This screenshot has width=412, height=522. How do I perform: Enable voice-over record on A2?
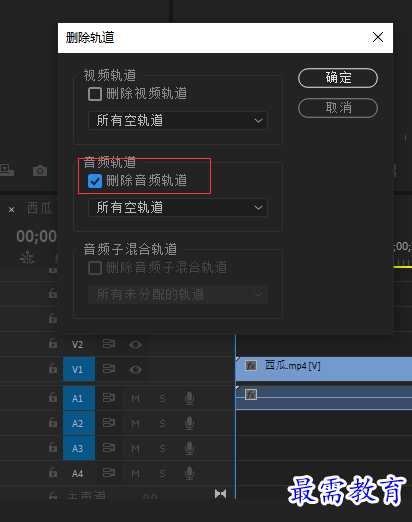pos(189,423)
